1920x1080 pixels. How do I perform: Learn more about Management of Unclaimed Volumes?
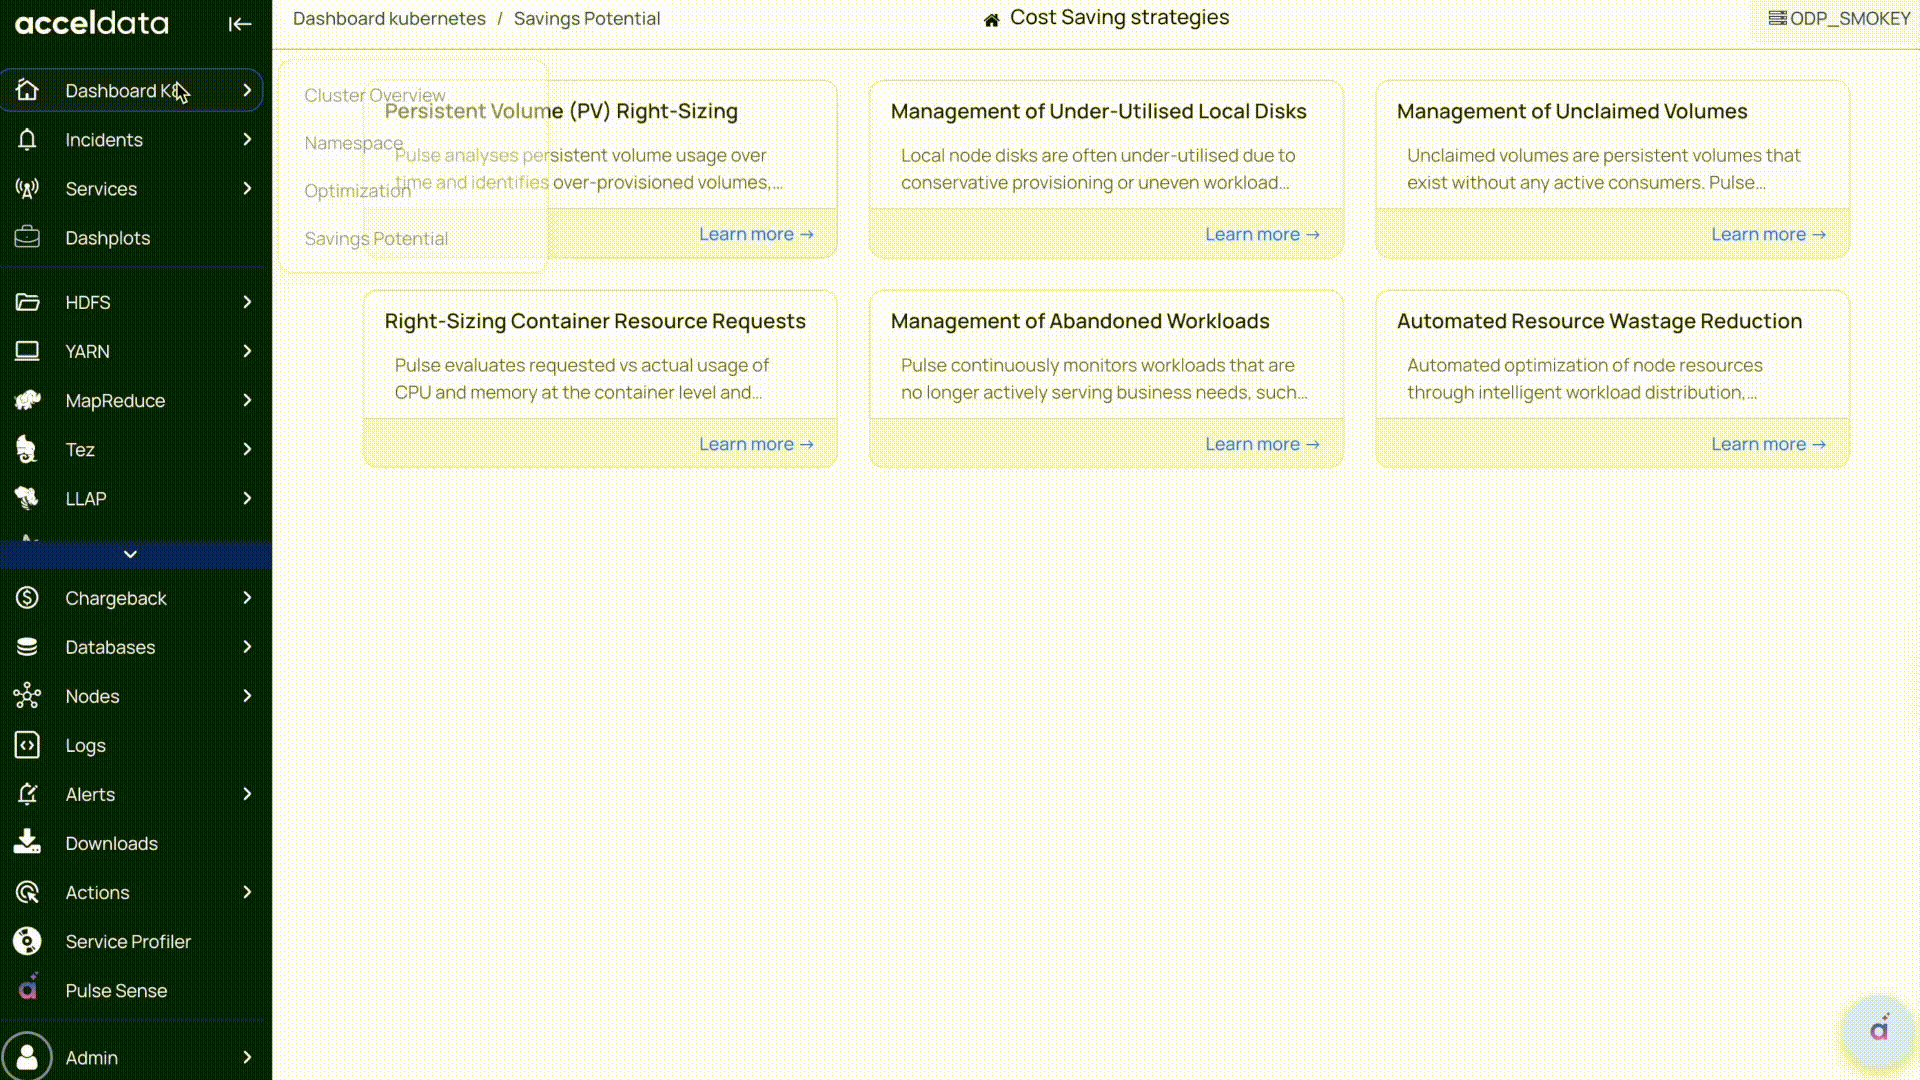[1767, 234]
